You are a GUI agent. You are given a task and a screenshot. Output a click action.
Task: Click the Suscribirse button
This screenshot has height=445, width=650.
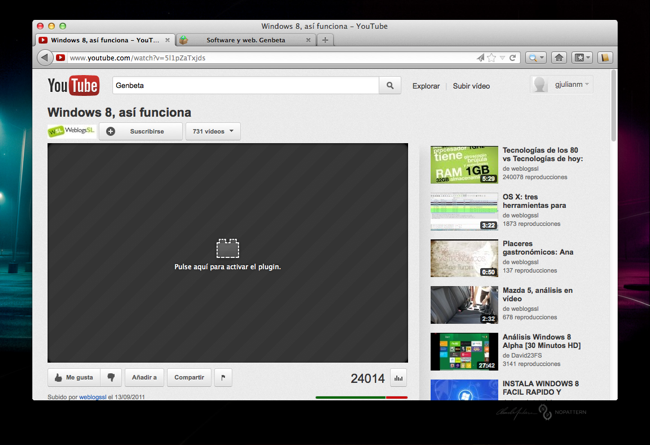(x=141, y=131)
